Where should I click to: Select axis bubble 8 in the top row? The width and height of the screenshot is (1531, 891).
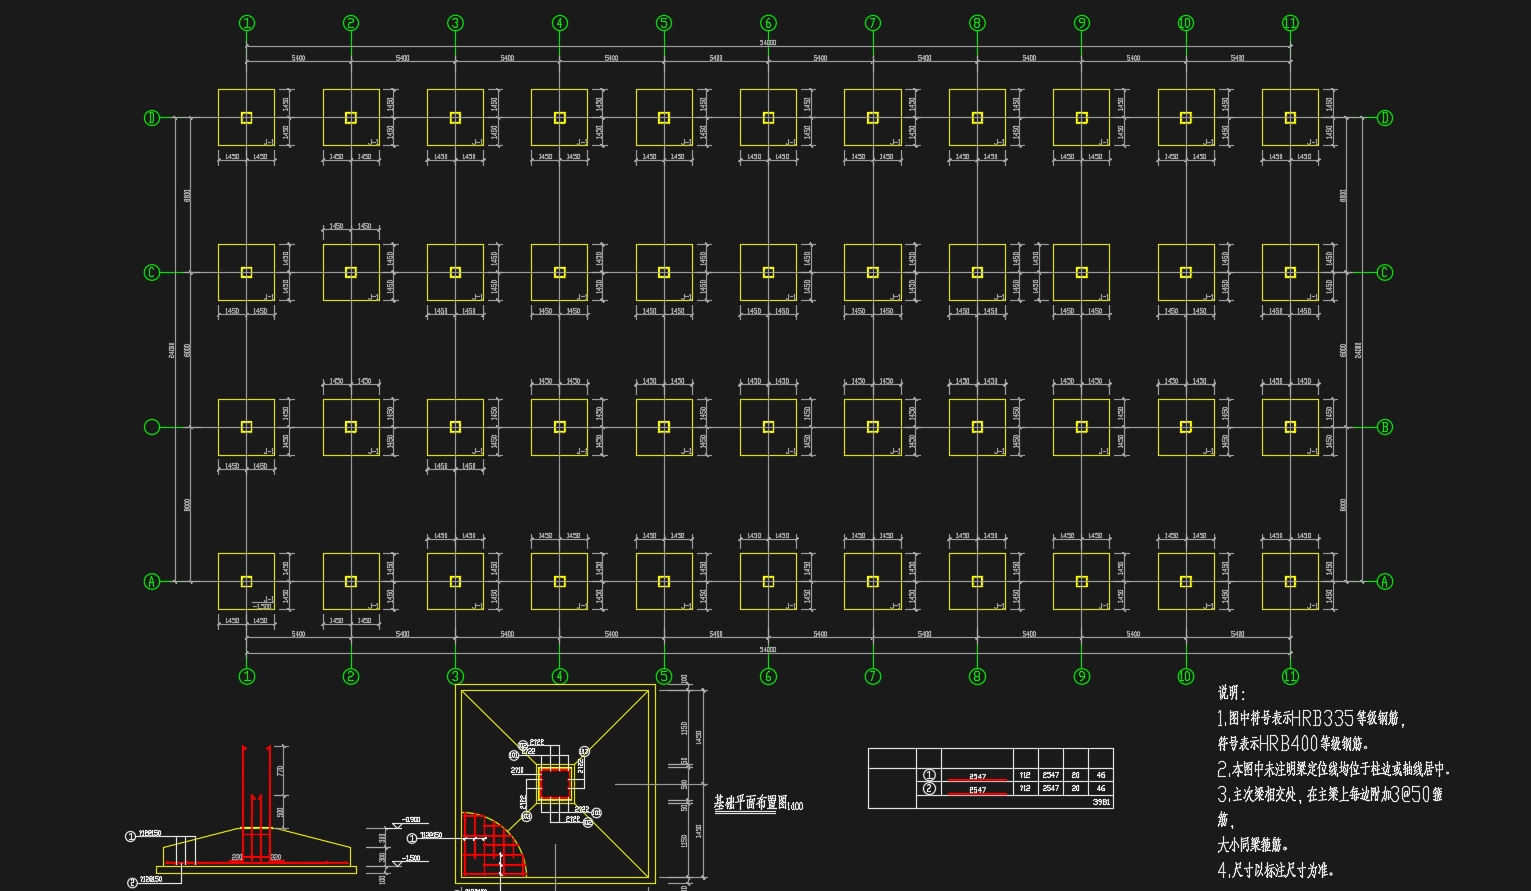[x=977, y=23]
